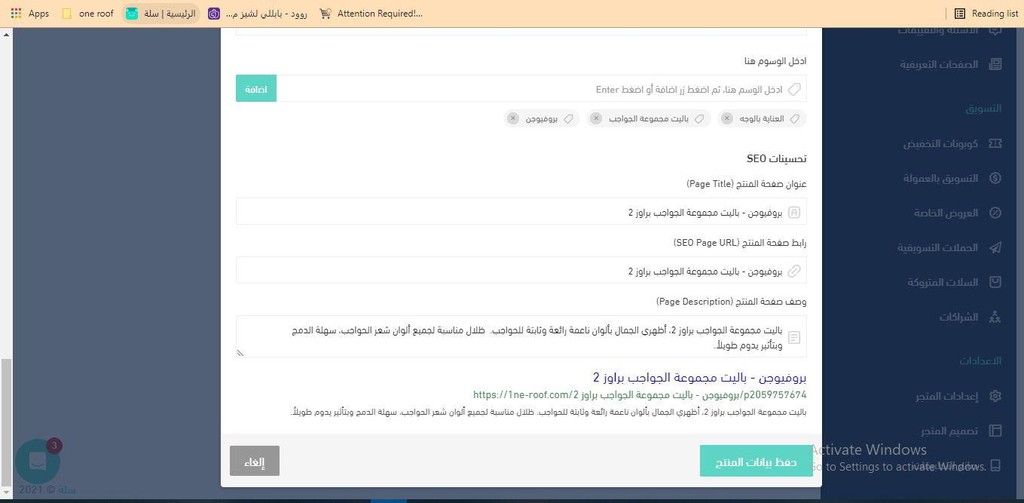
Task: Click the تحسينات SEO section heading
Action: coord(776,159)
